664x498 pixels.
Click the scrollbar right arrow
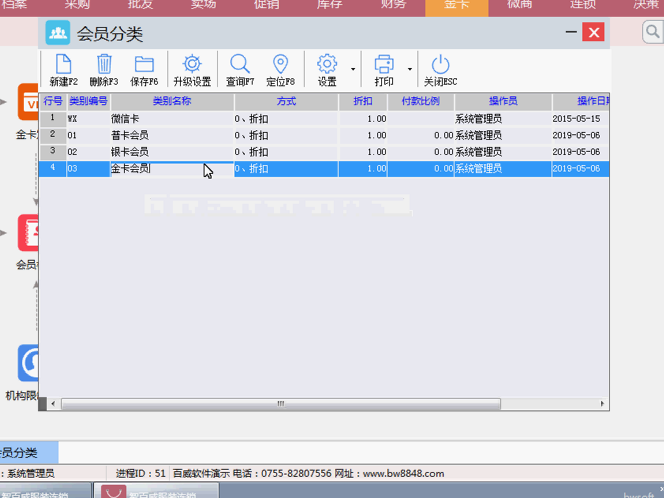[602, 404]
